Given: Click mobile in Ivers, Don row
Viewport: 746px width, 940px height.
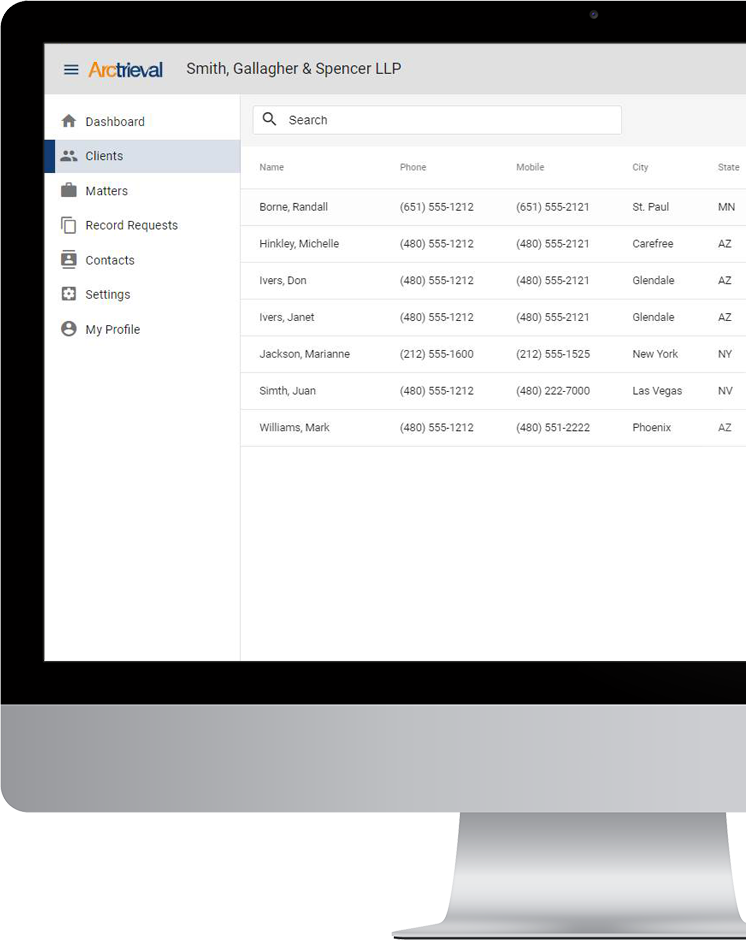Looking at the screenshot, I should [553, 280].
